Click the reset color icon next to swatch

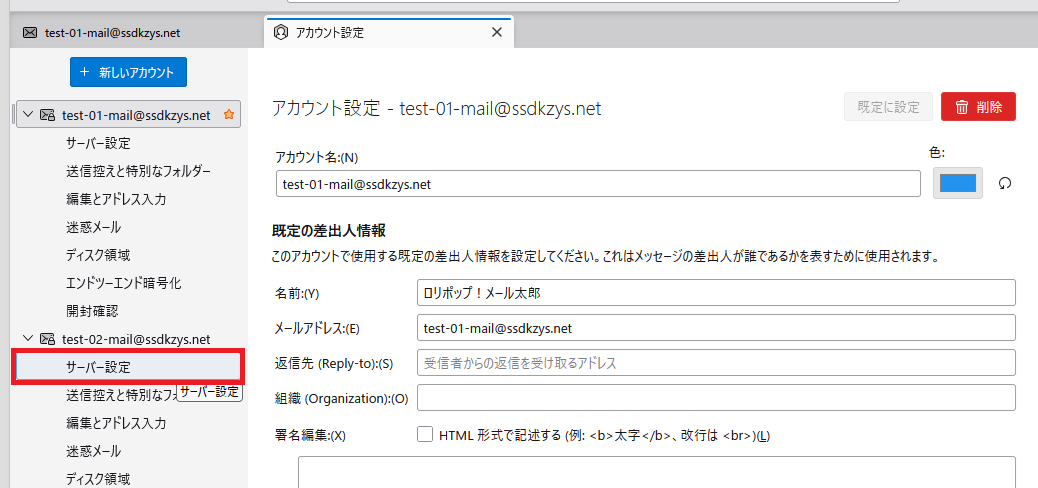(x=1005, y=184)
